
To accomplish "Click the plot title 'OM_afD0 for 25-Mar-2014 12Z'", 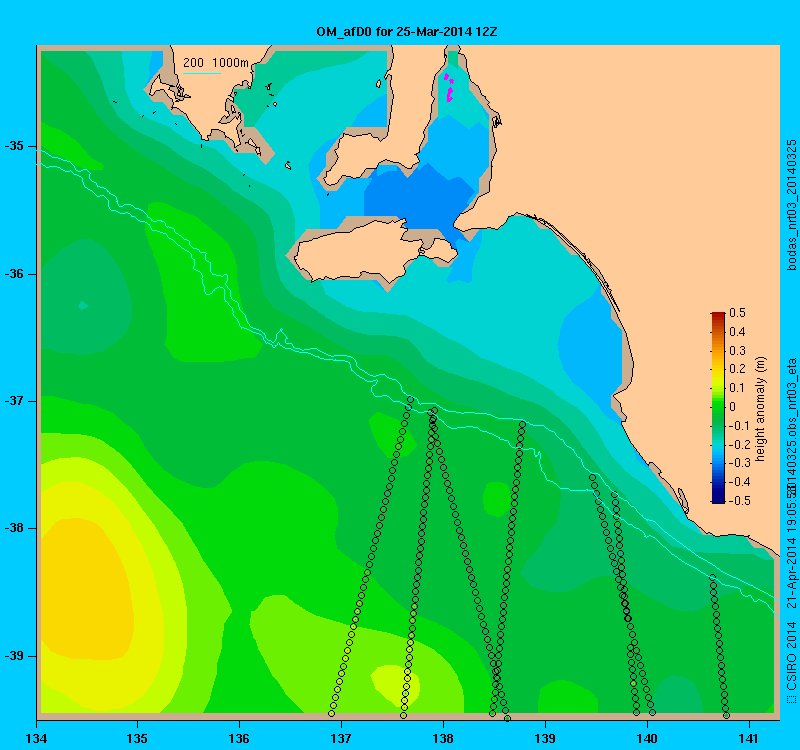I will (407, 32).
